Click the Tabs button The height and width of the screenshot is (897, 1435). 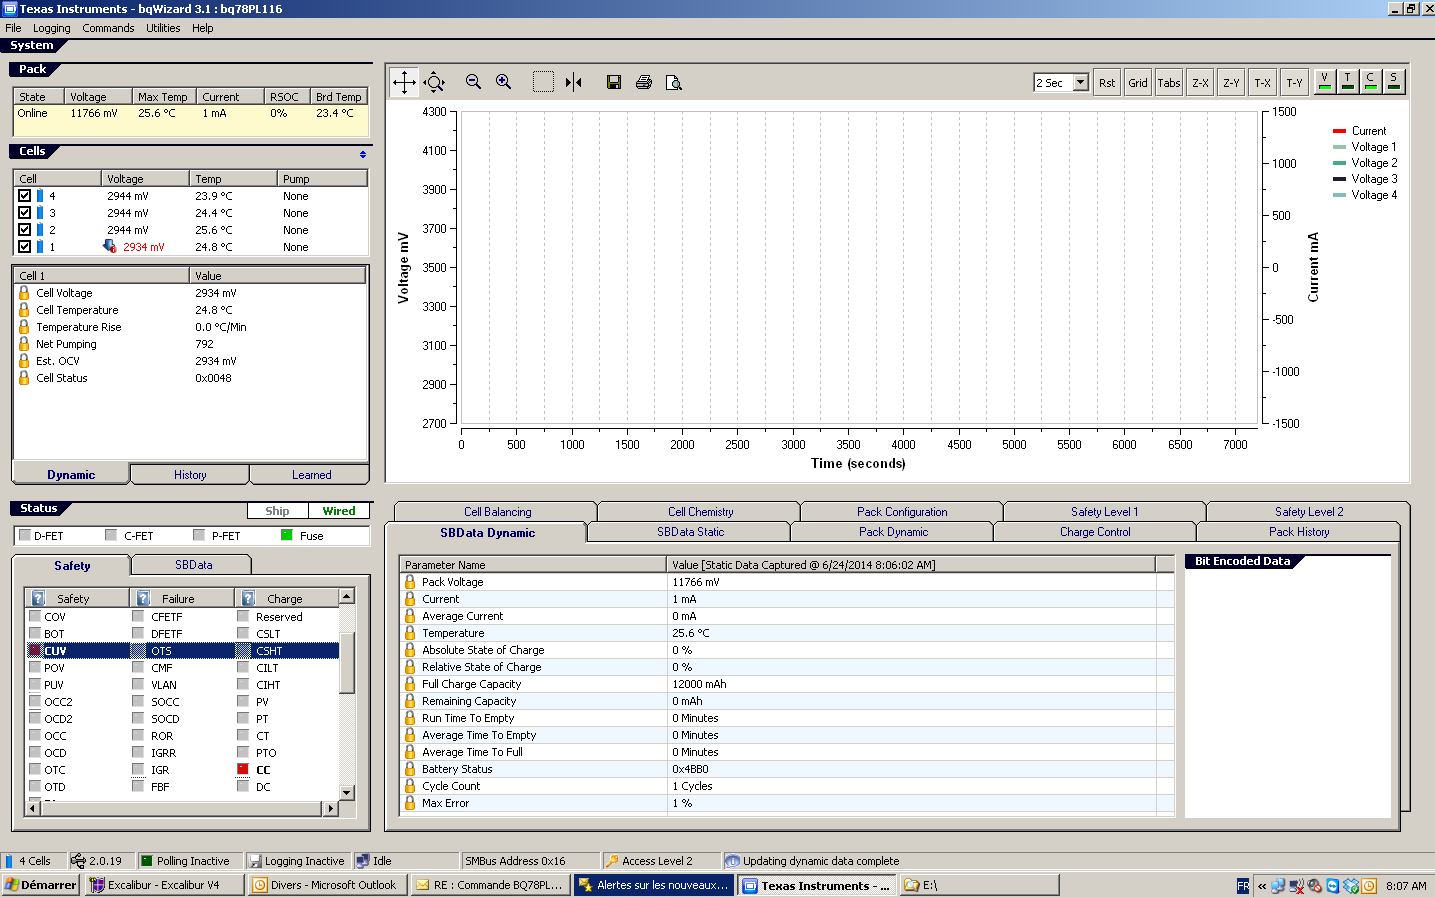click(x=1169, y=83)
